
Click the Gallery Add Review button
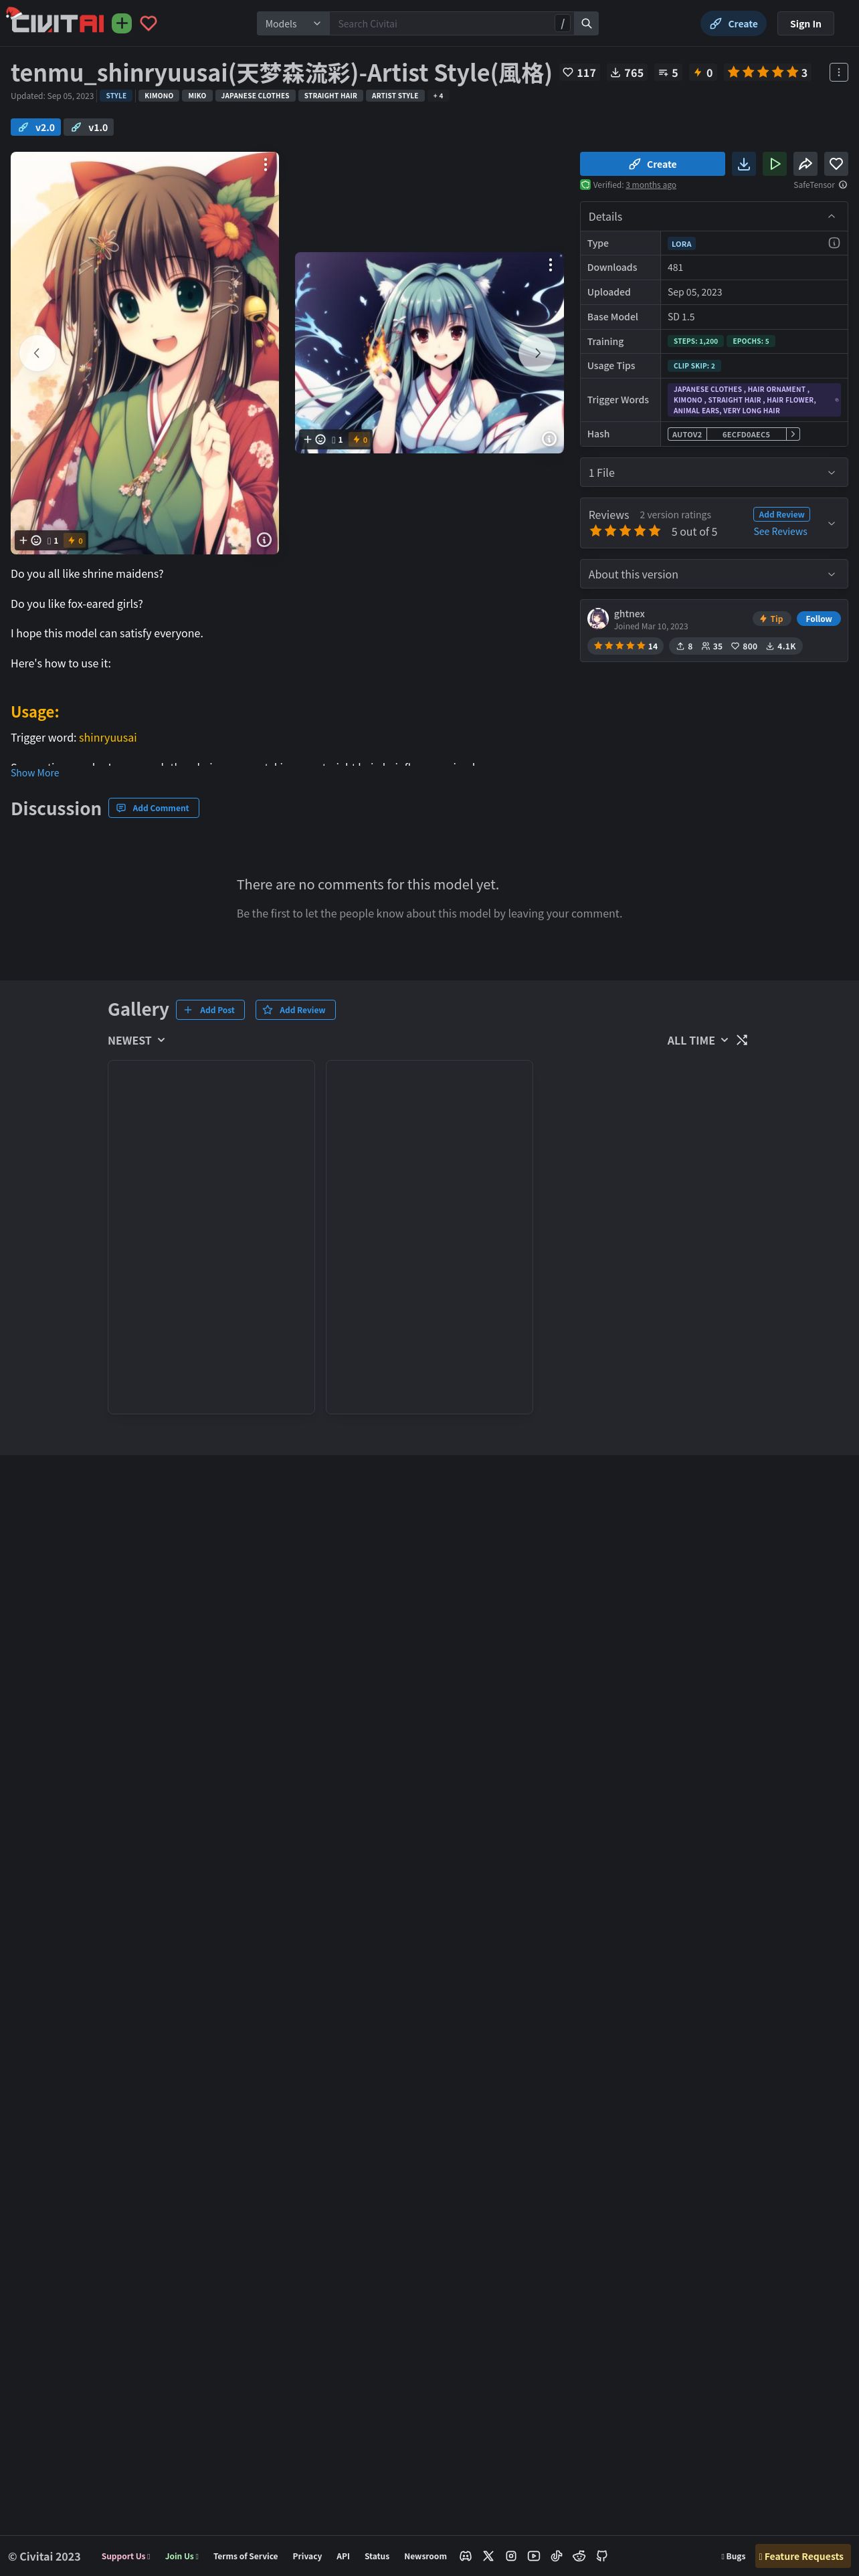click(x=295, y=1010)
